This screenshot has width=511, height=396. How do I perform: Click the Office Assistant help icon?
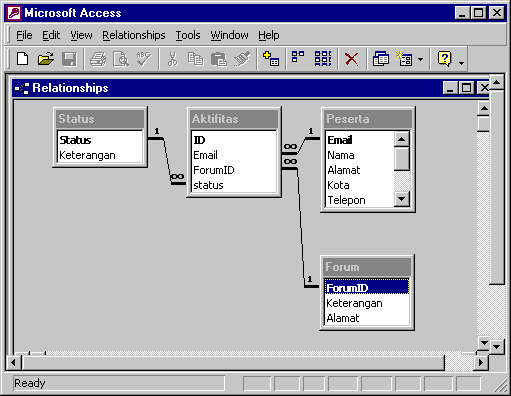coord(444,59)
